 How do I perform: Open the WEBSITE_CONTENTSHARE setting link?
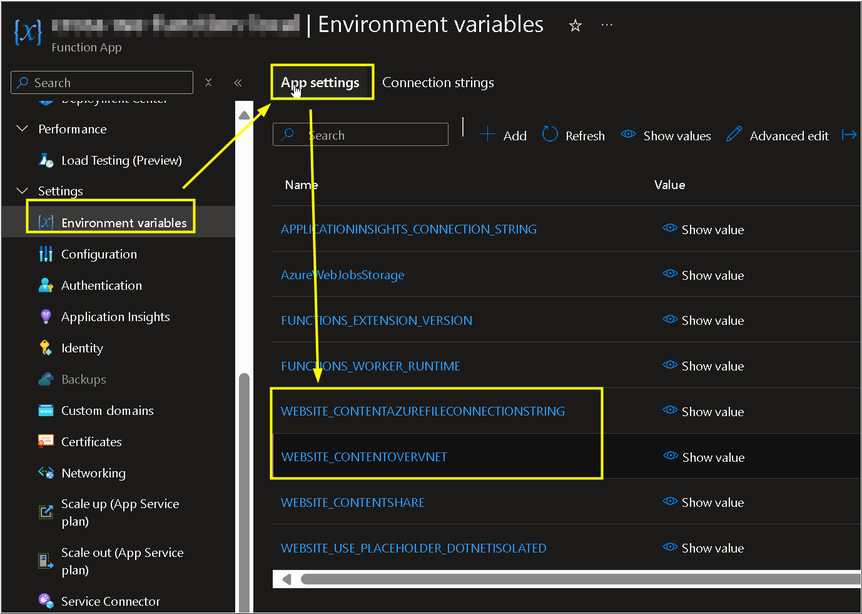pyautogui.click(x=352, y=502)
